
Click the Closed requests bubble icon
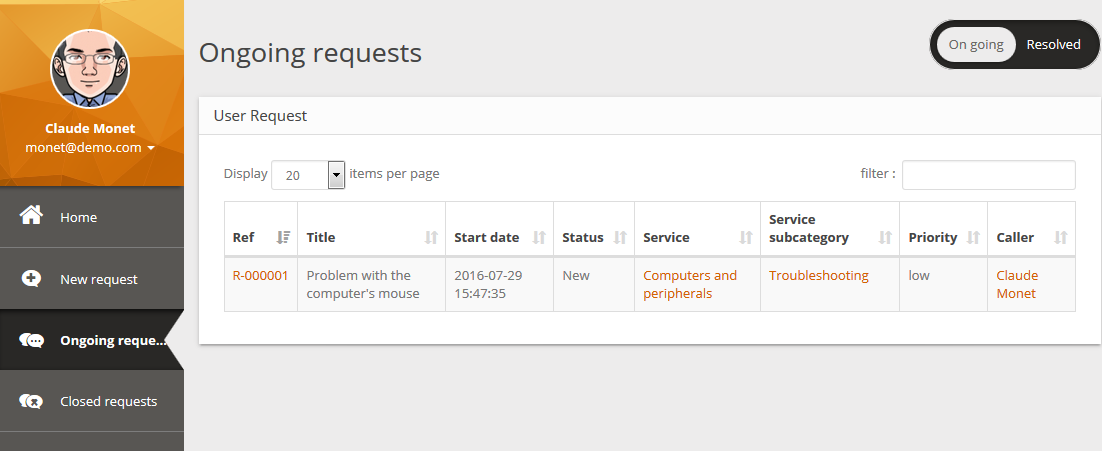pos(31,402)
